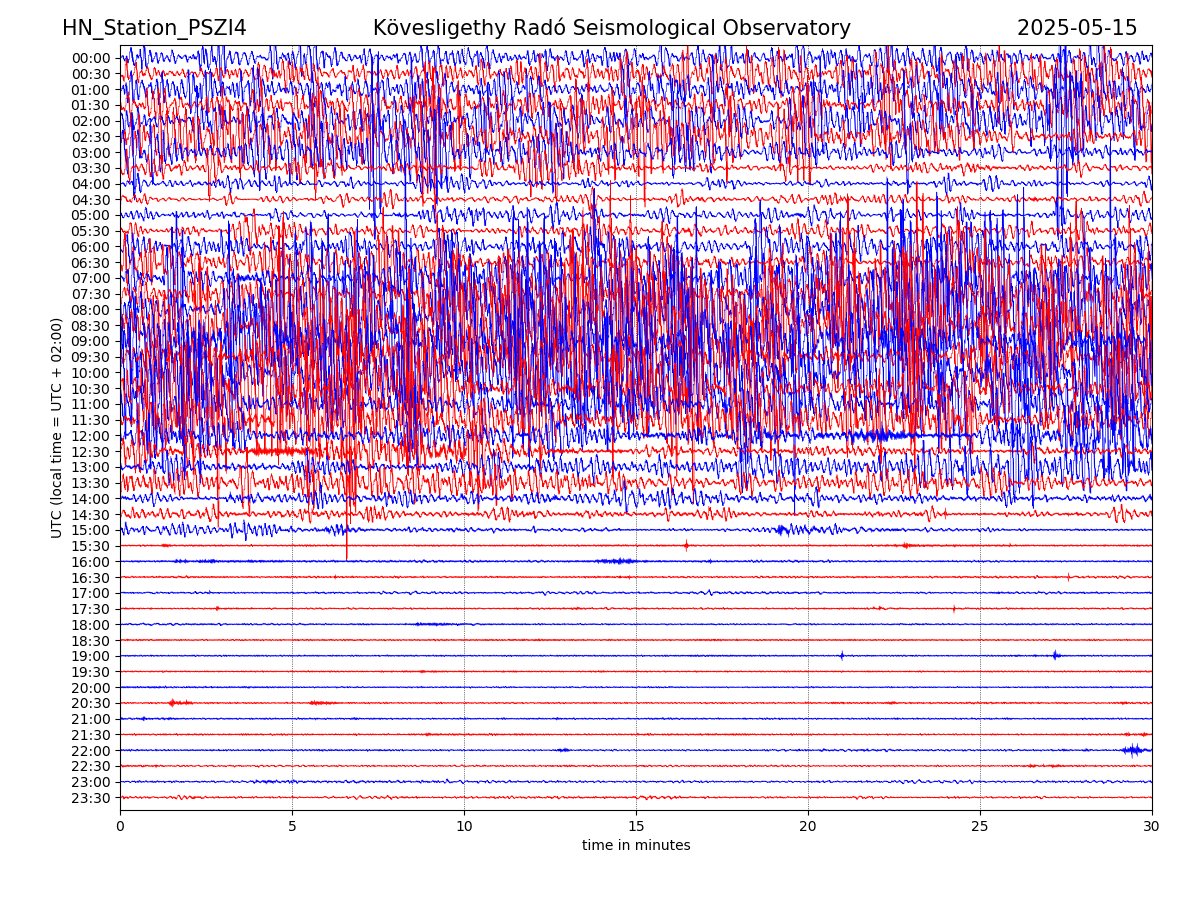1200x900 pixels.
Task: Click the blue burst ending the 22:00 trace
Action: click(1134, 750)
